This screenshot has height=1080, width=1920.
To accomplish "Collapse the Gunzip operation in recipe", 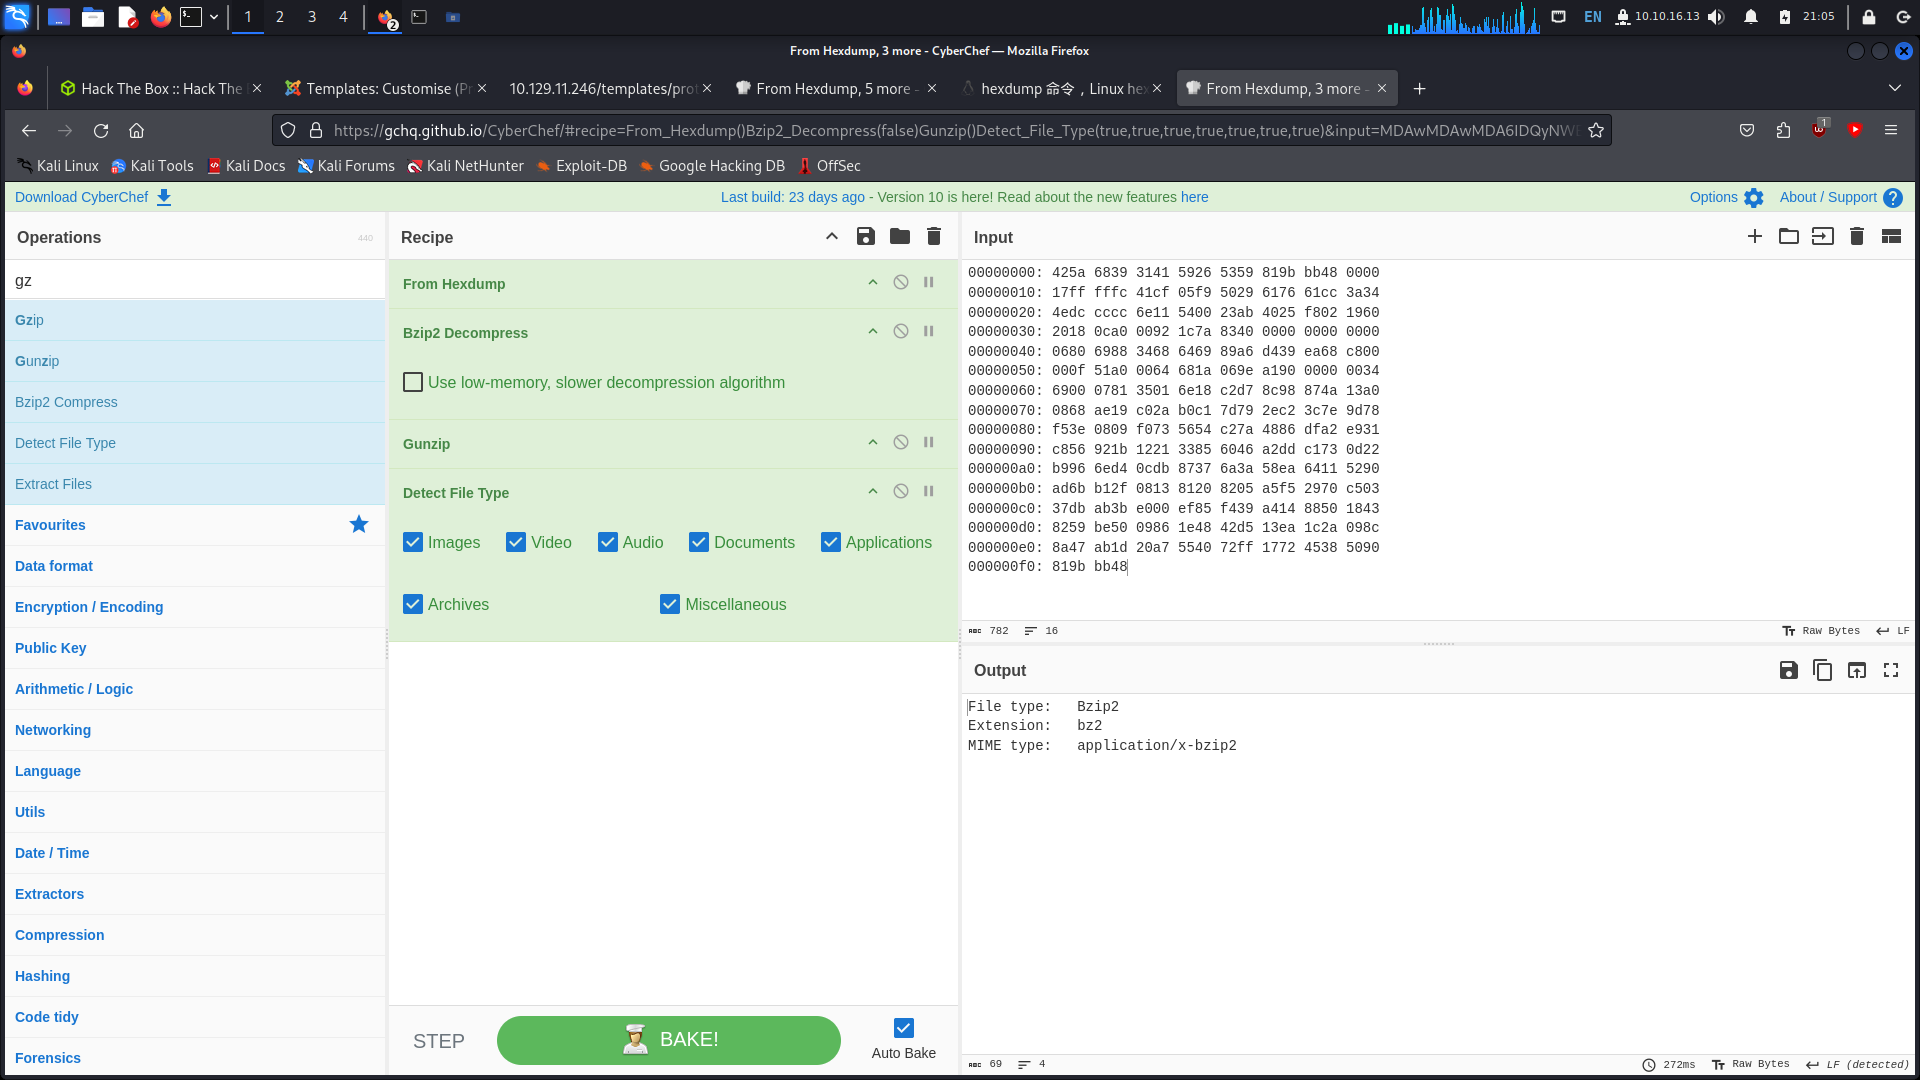I will 873,443.
